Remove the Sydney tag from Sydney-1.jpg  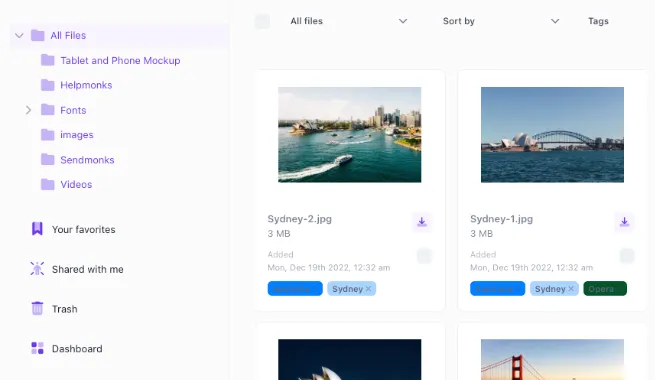click(571, 289)
